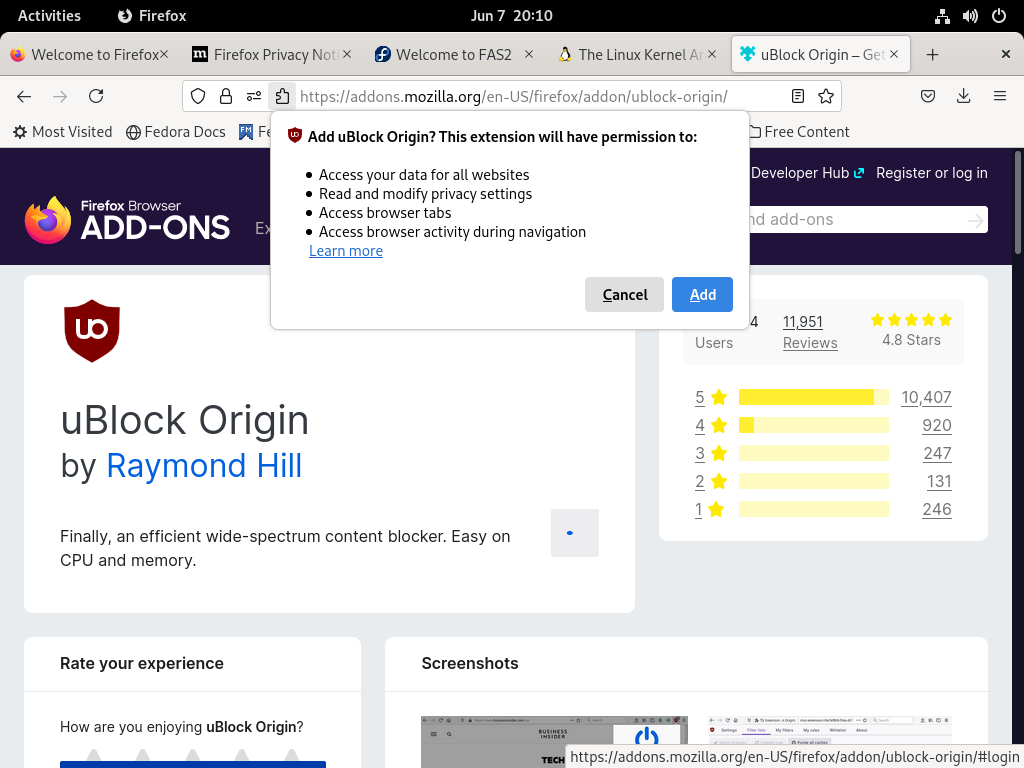The width and height of the screenshot is (1024, 768).
Task: Click the greyed-out forward arrow
Action: point(60,97)
